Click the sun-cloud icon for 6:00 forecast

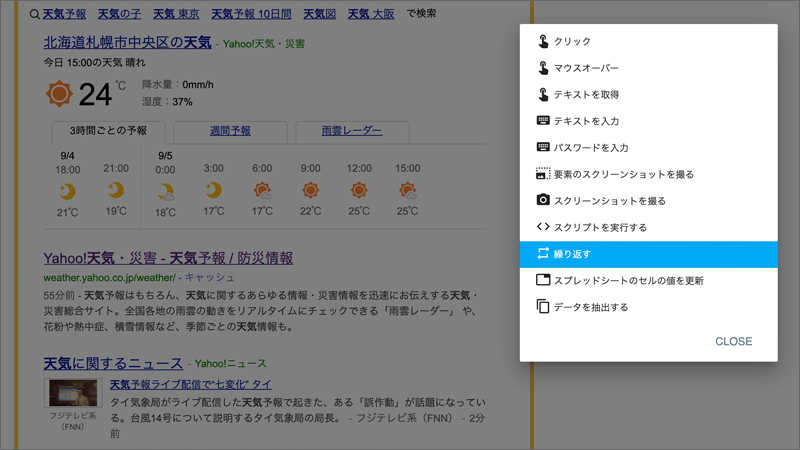click(262, 191)
